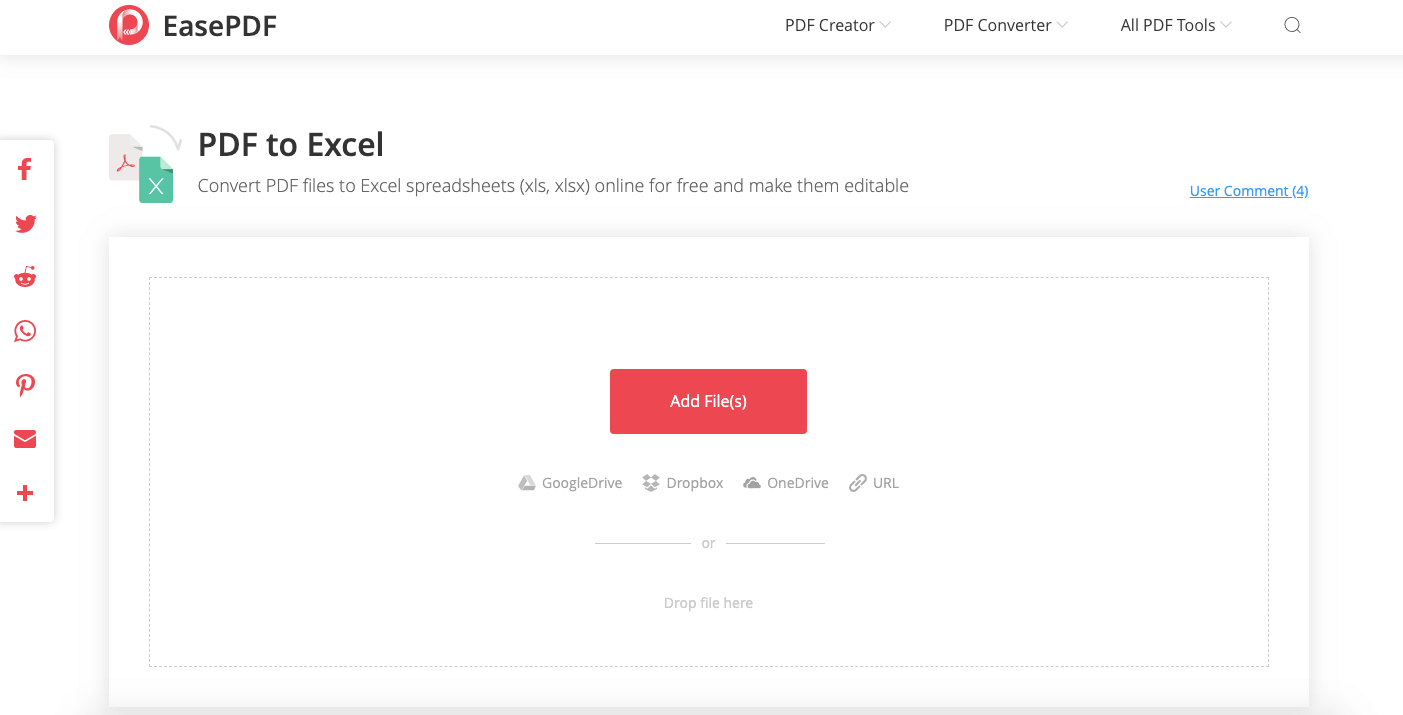Import a file from GoogleDrive

(570, 483)
